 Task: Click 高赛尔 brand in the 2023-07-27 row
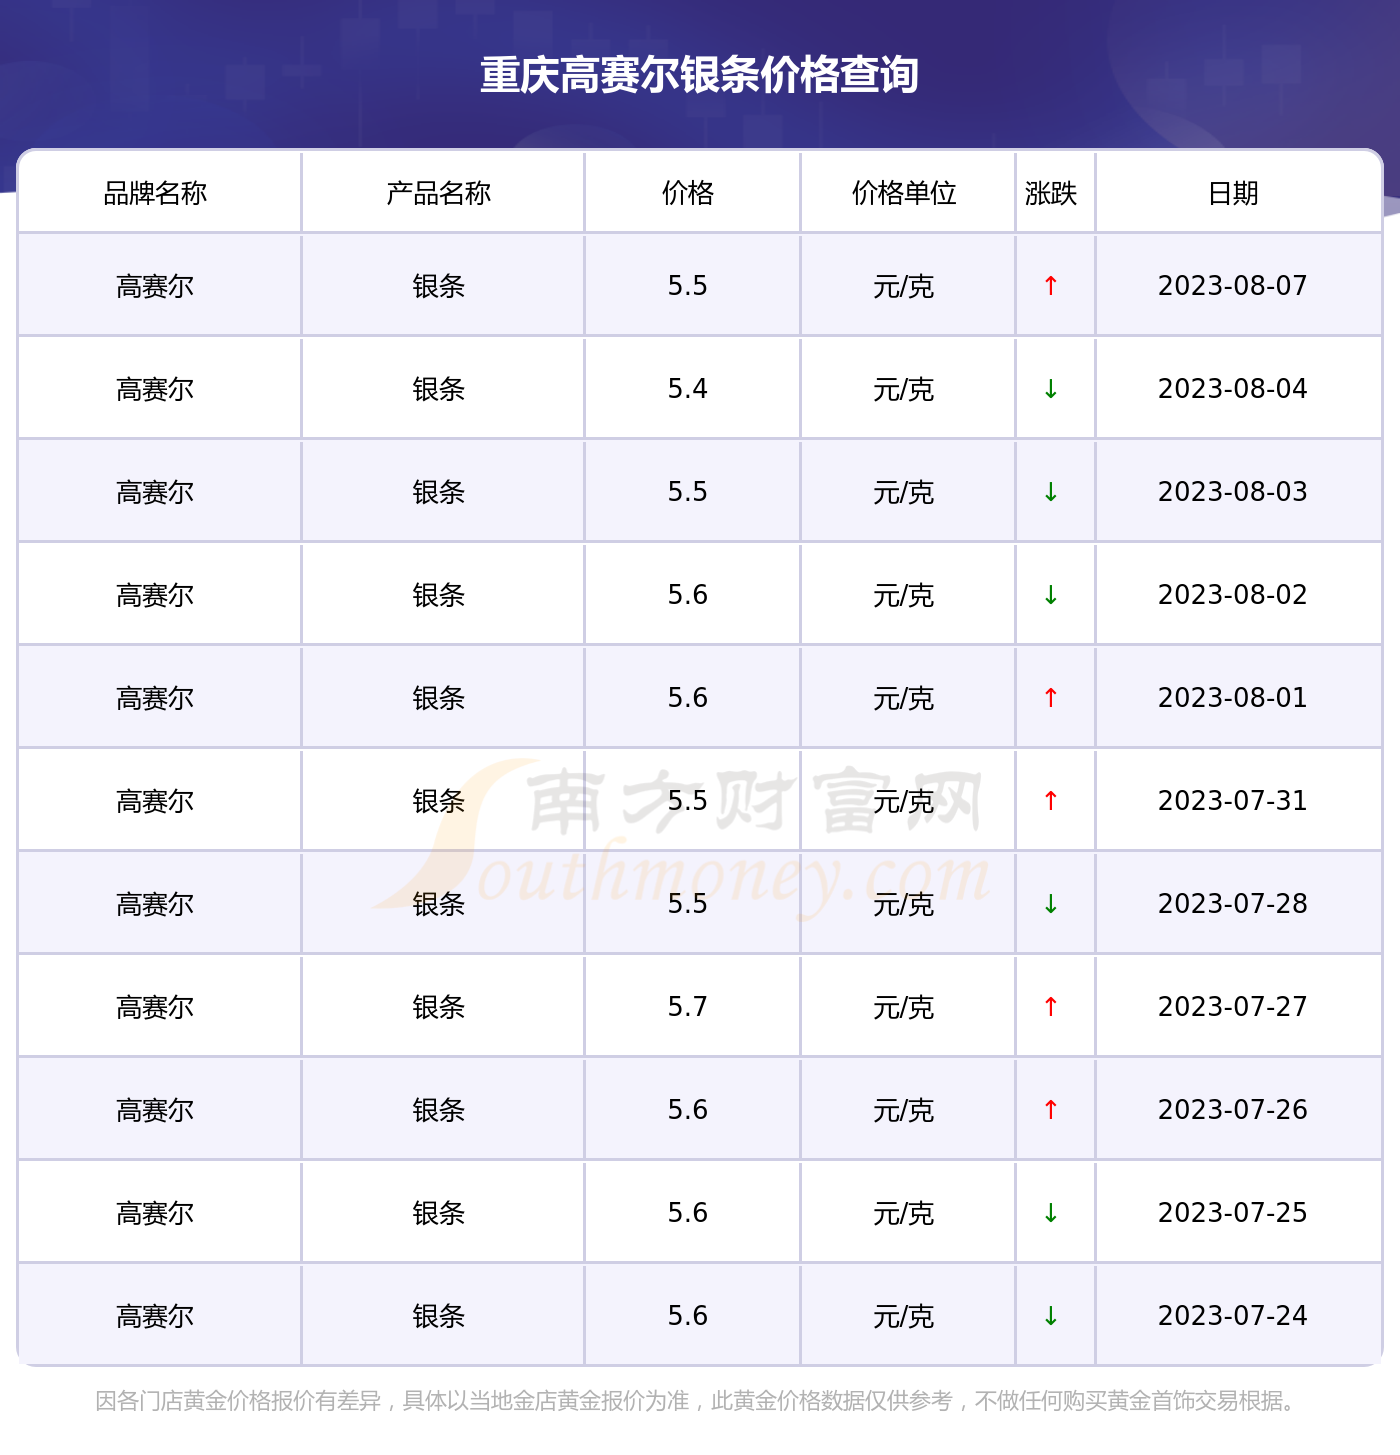pos(155,1008)
